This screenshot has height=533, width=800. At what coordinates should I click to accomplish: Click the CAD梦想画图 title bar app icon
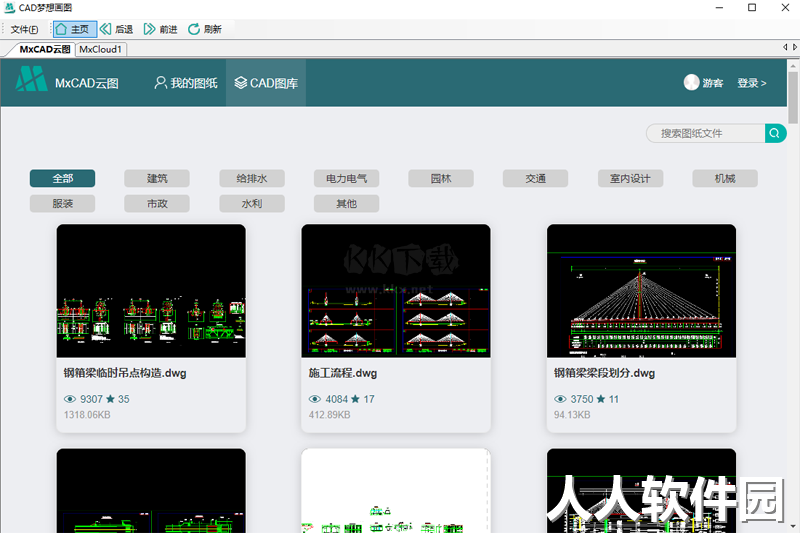(x=9, y=8)
